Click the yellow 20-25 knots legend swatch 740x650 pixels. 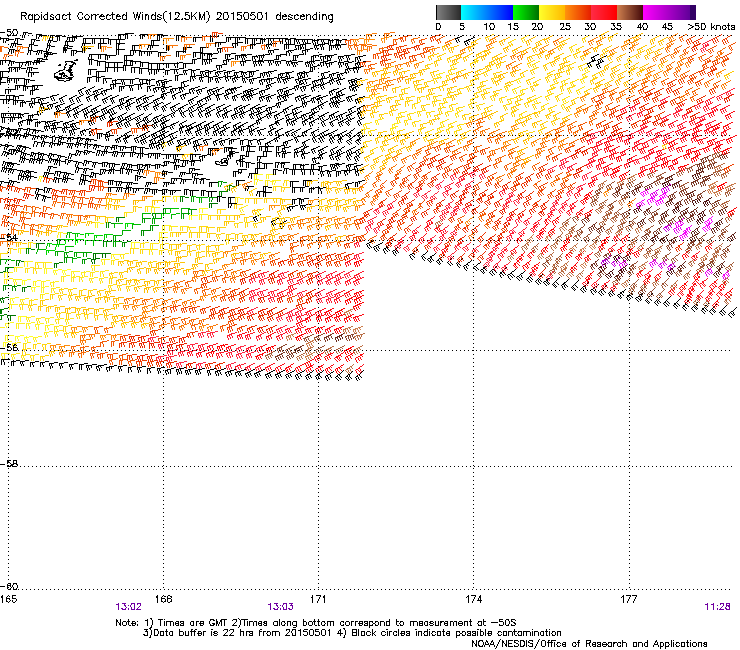pos(552,12)
